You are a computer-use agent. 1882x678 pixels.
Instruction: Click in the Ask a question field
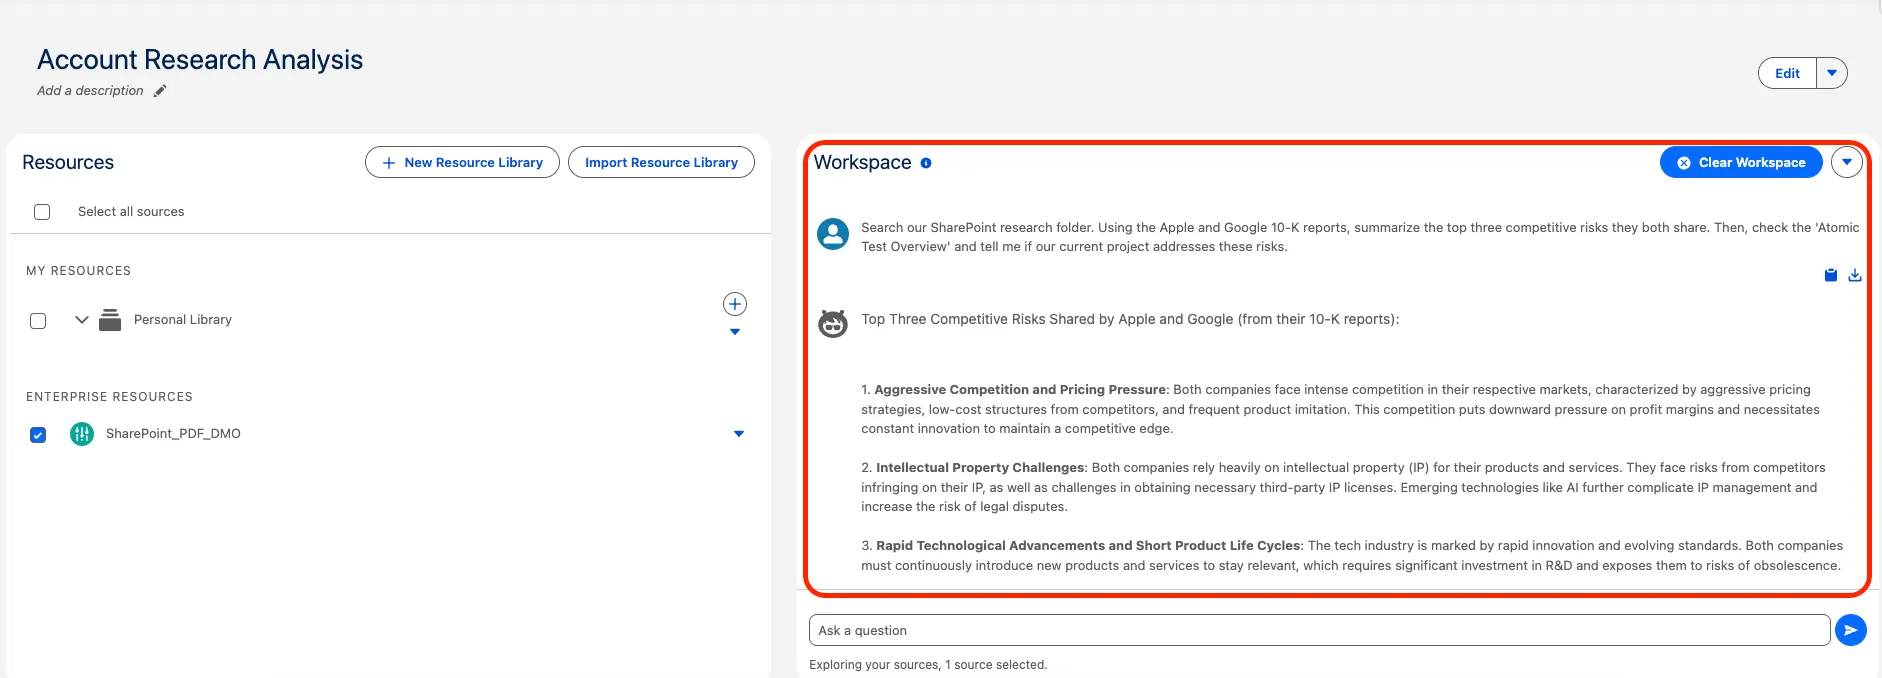[1319, 630]
